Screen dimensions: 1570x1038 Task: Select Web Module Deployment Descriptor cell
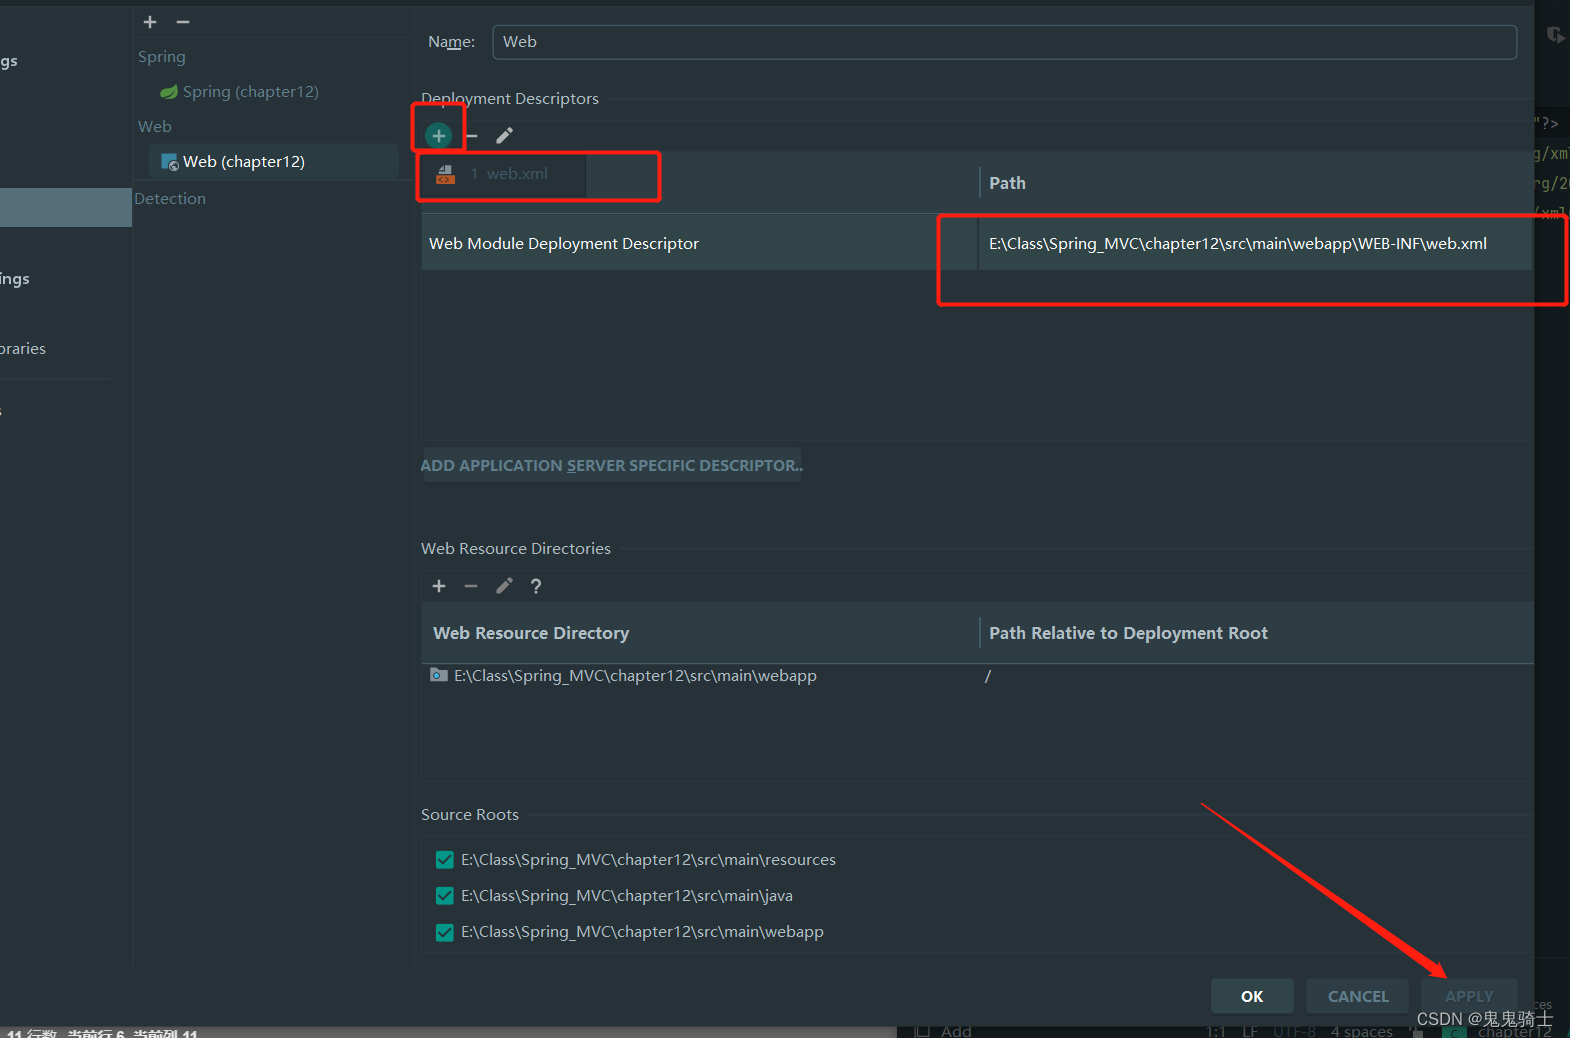pos(699,243)
